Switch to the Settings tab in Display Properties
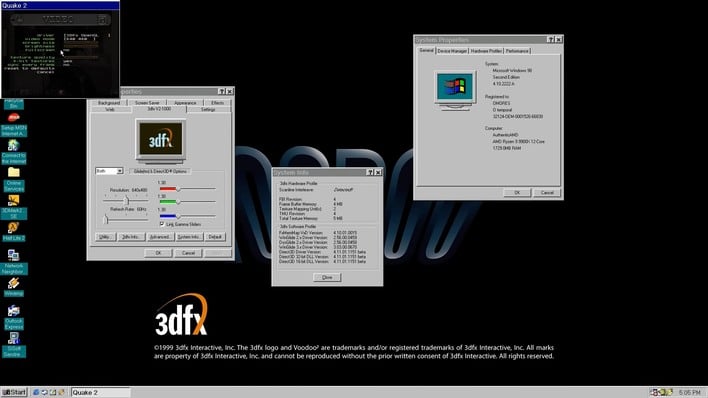This screenshot has width=708, height=398. pos(208,110)
